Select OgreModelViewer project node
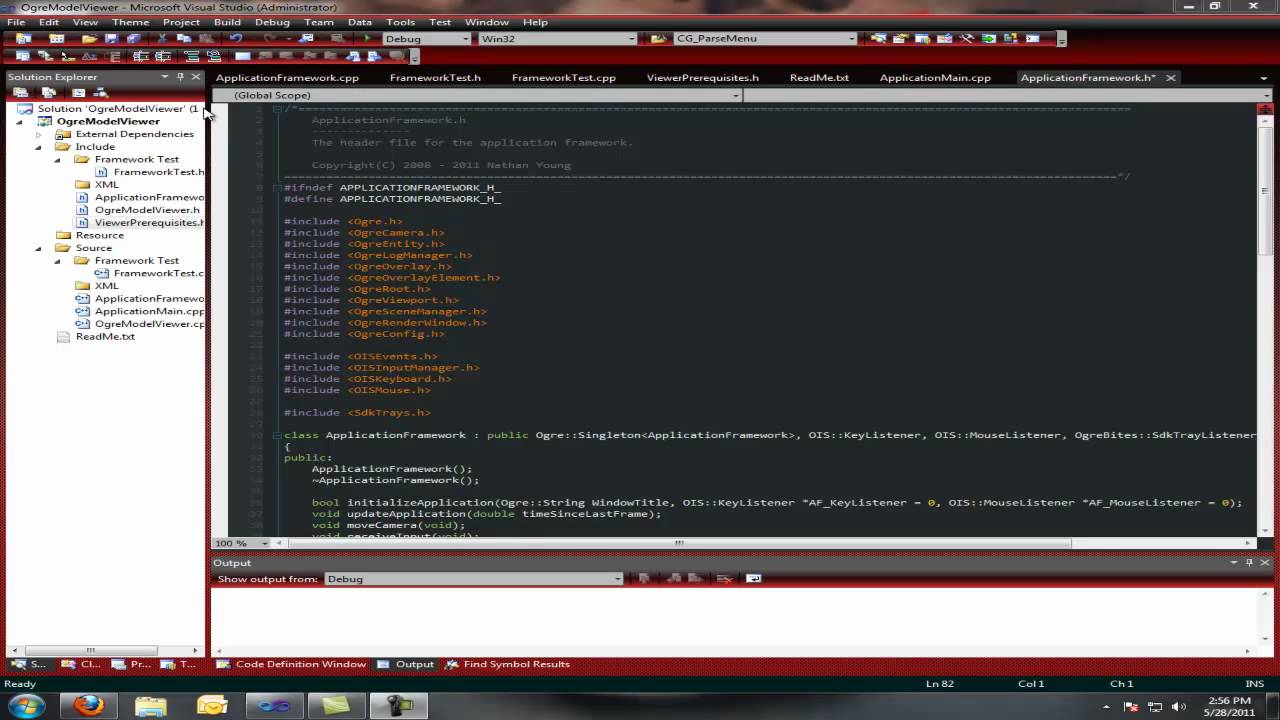 click(108, 121)
